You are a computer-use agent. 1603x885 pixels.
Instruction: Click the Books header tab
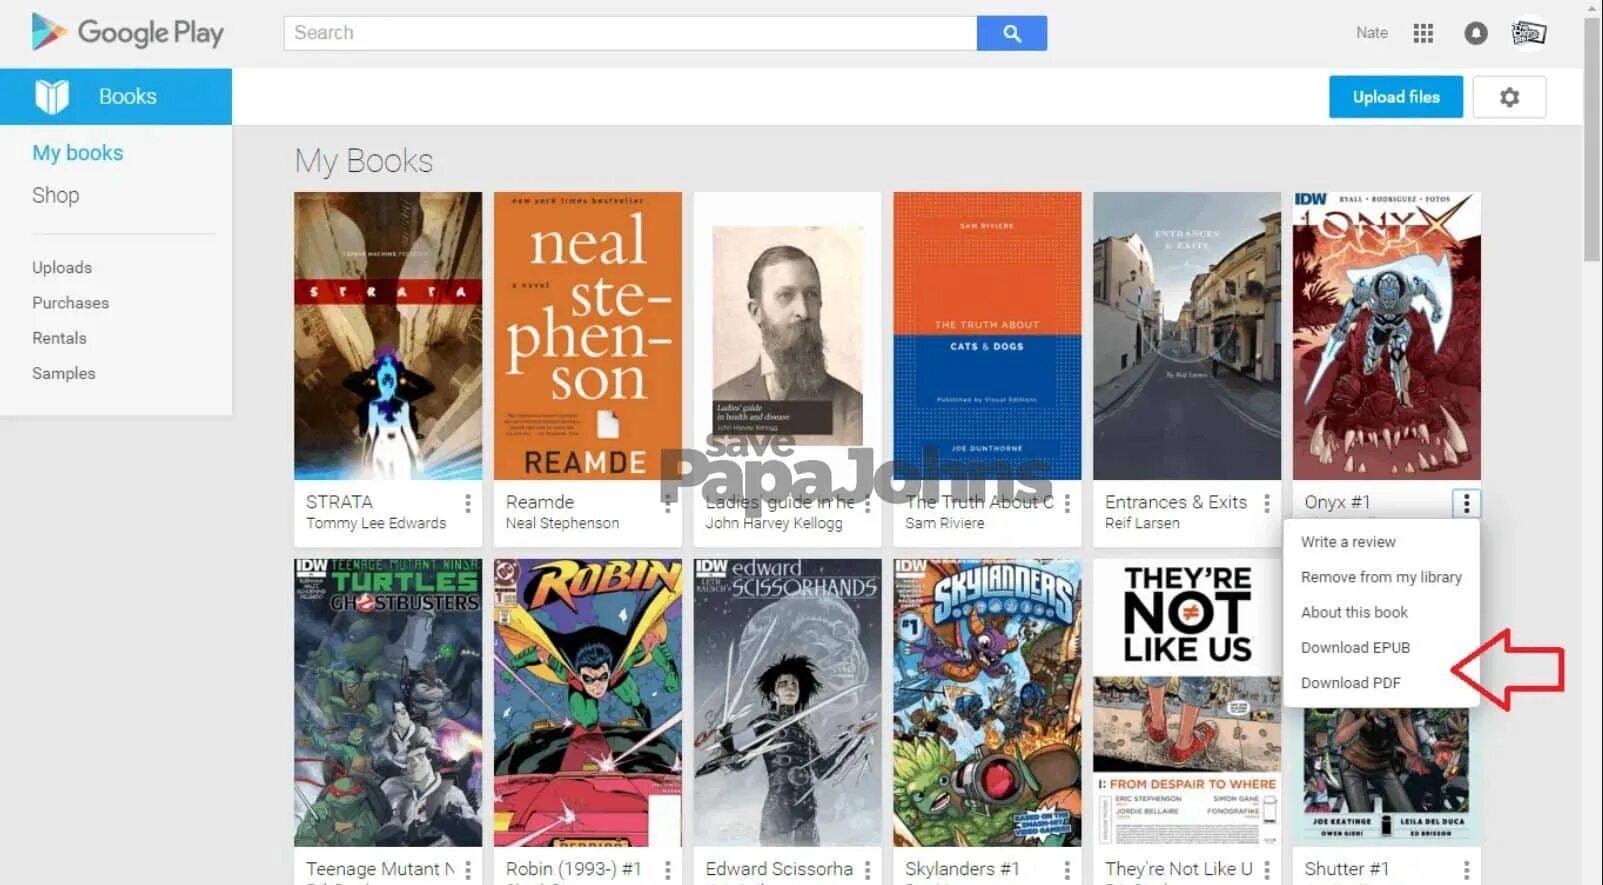[x=116, y=96]
